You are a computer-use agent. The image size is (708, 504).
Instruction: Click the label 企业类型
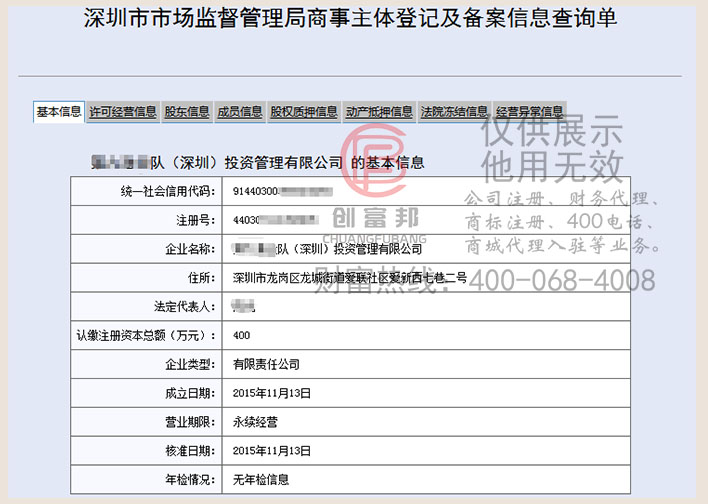pyautogui.click(x=190, y=364)
